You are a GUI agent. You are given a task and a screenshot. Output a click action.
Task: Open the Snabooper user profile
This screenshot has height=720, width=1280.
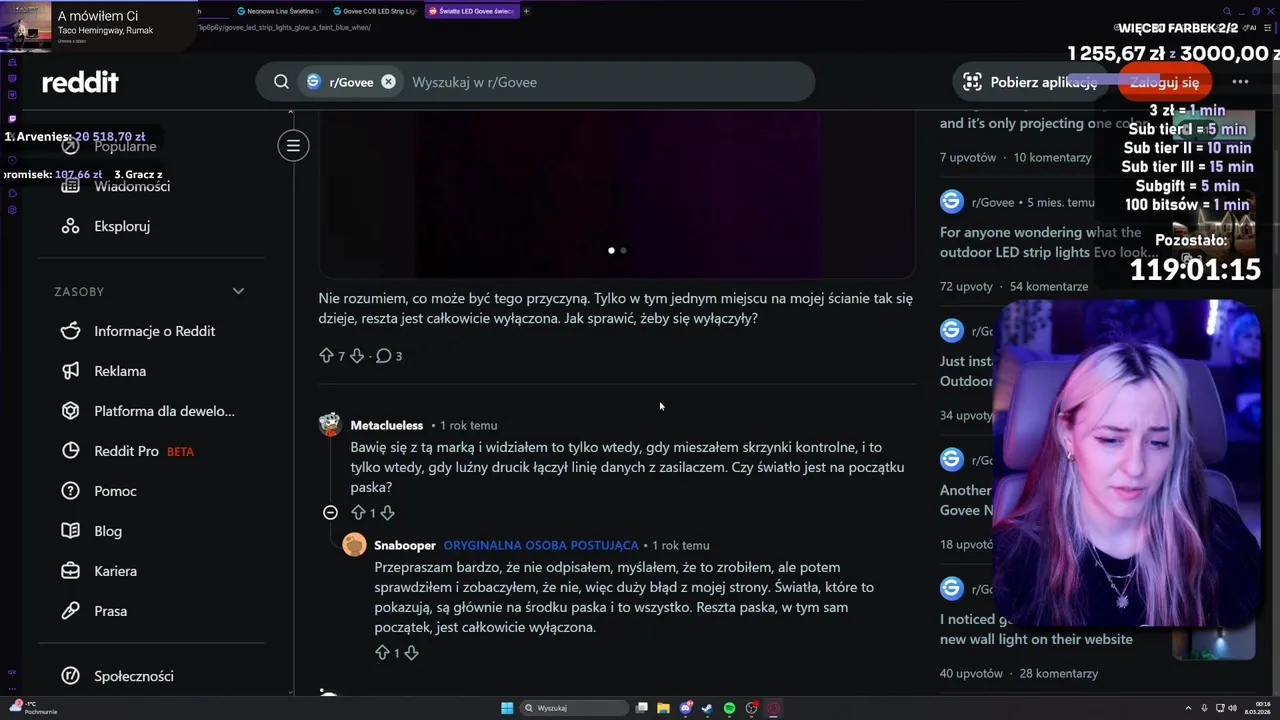coord(405,545)
